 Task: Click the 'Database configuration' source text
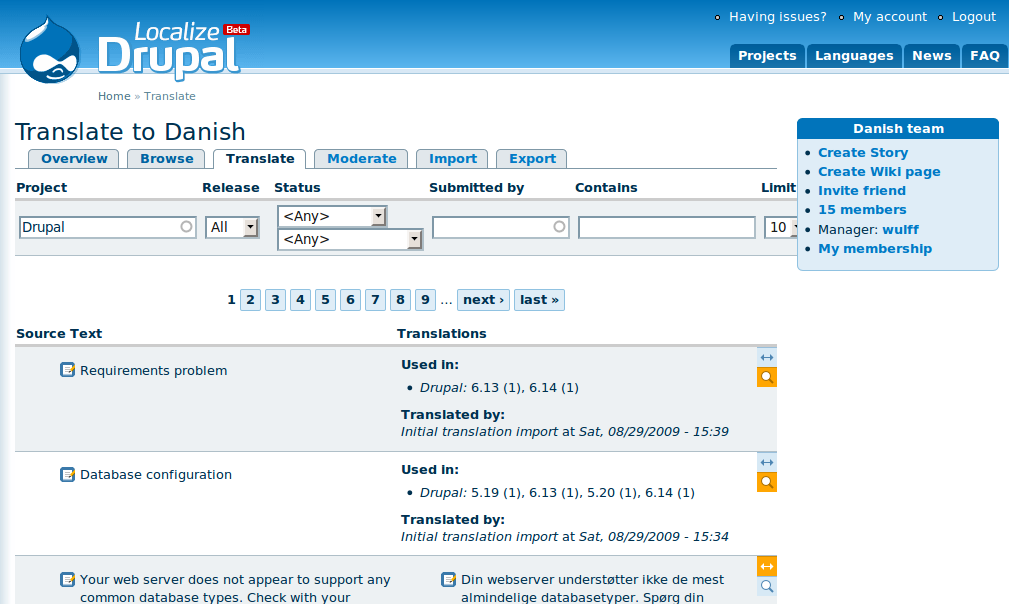pyautogui.click(x=156, y=475)
